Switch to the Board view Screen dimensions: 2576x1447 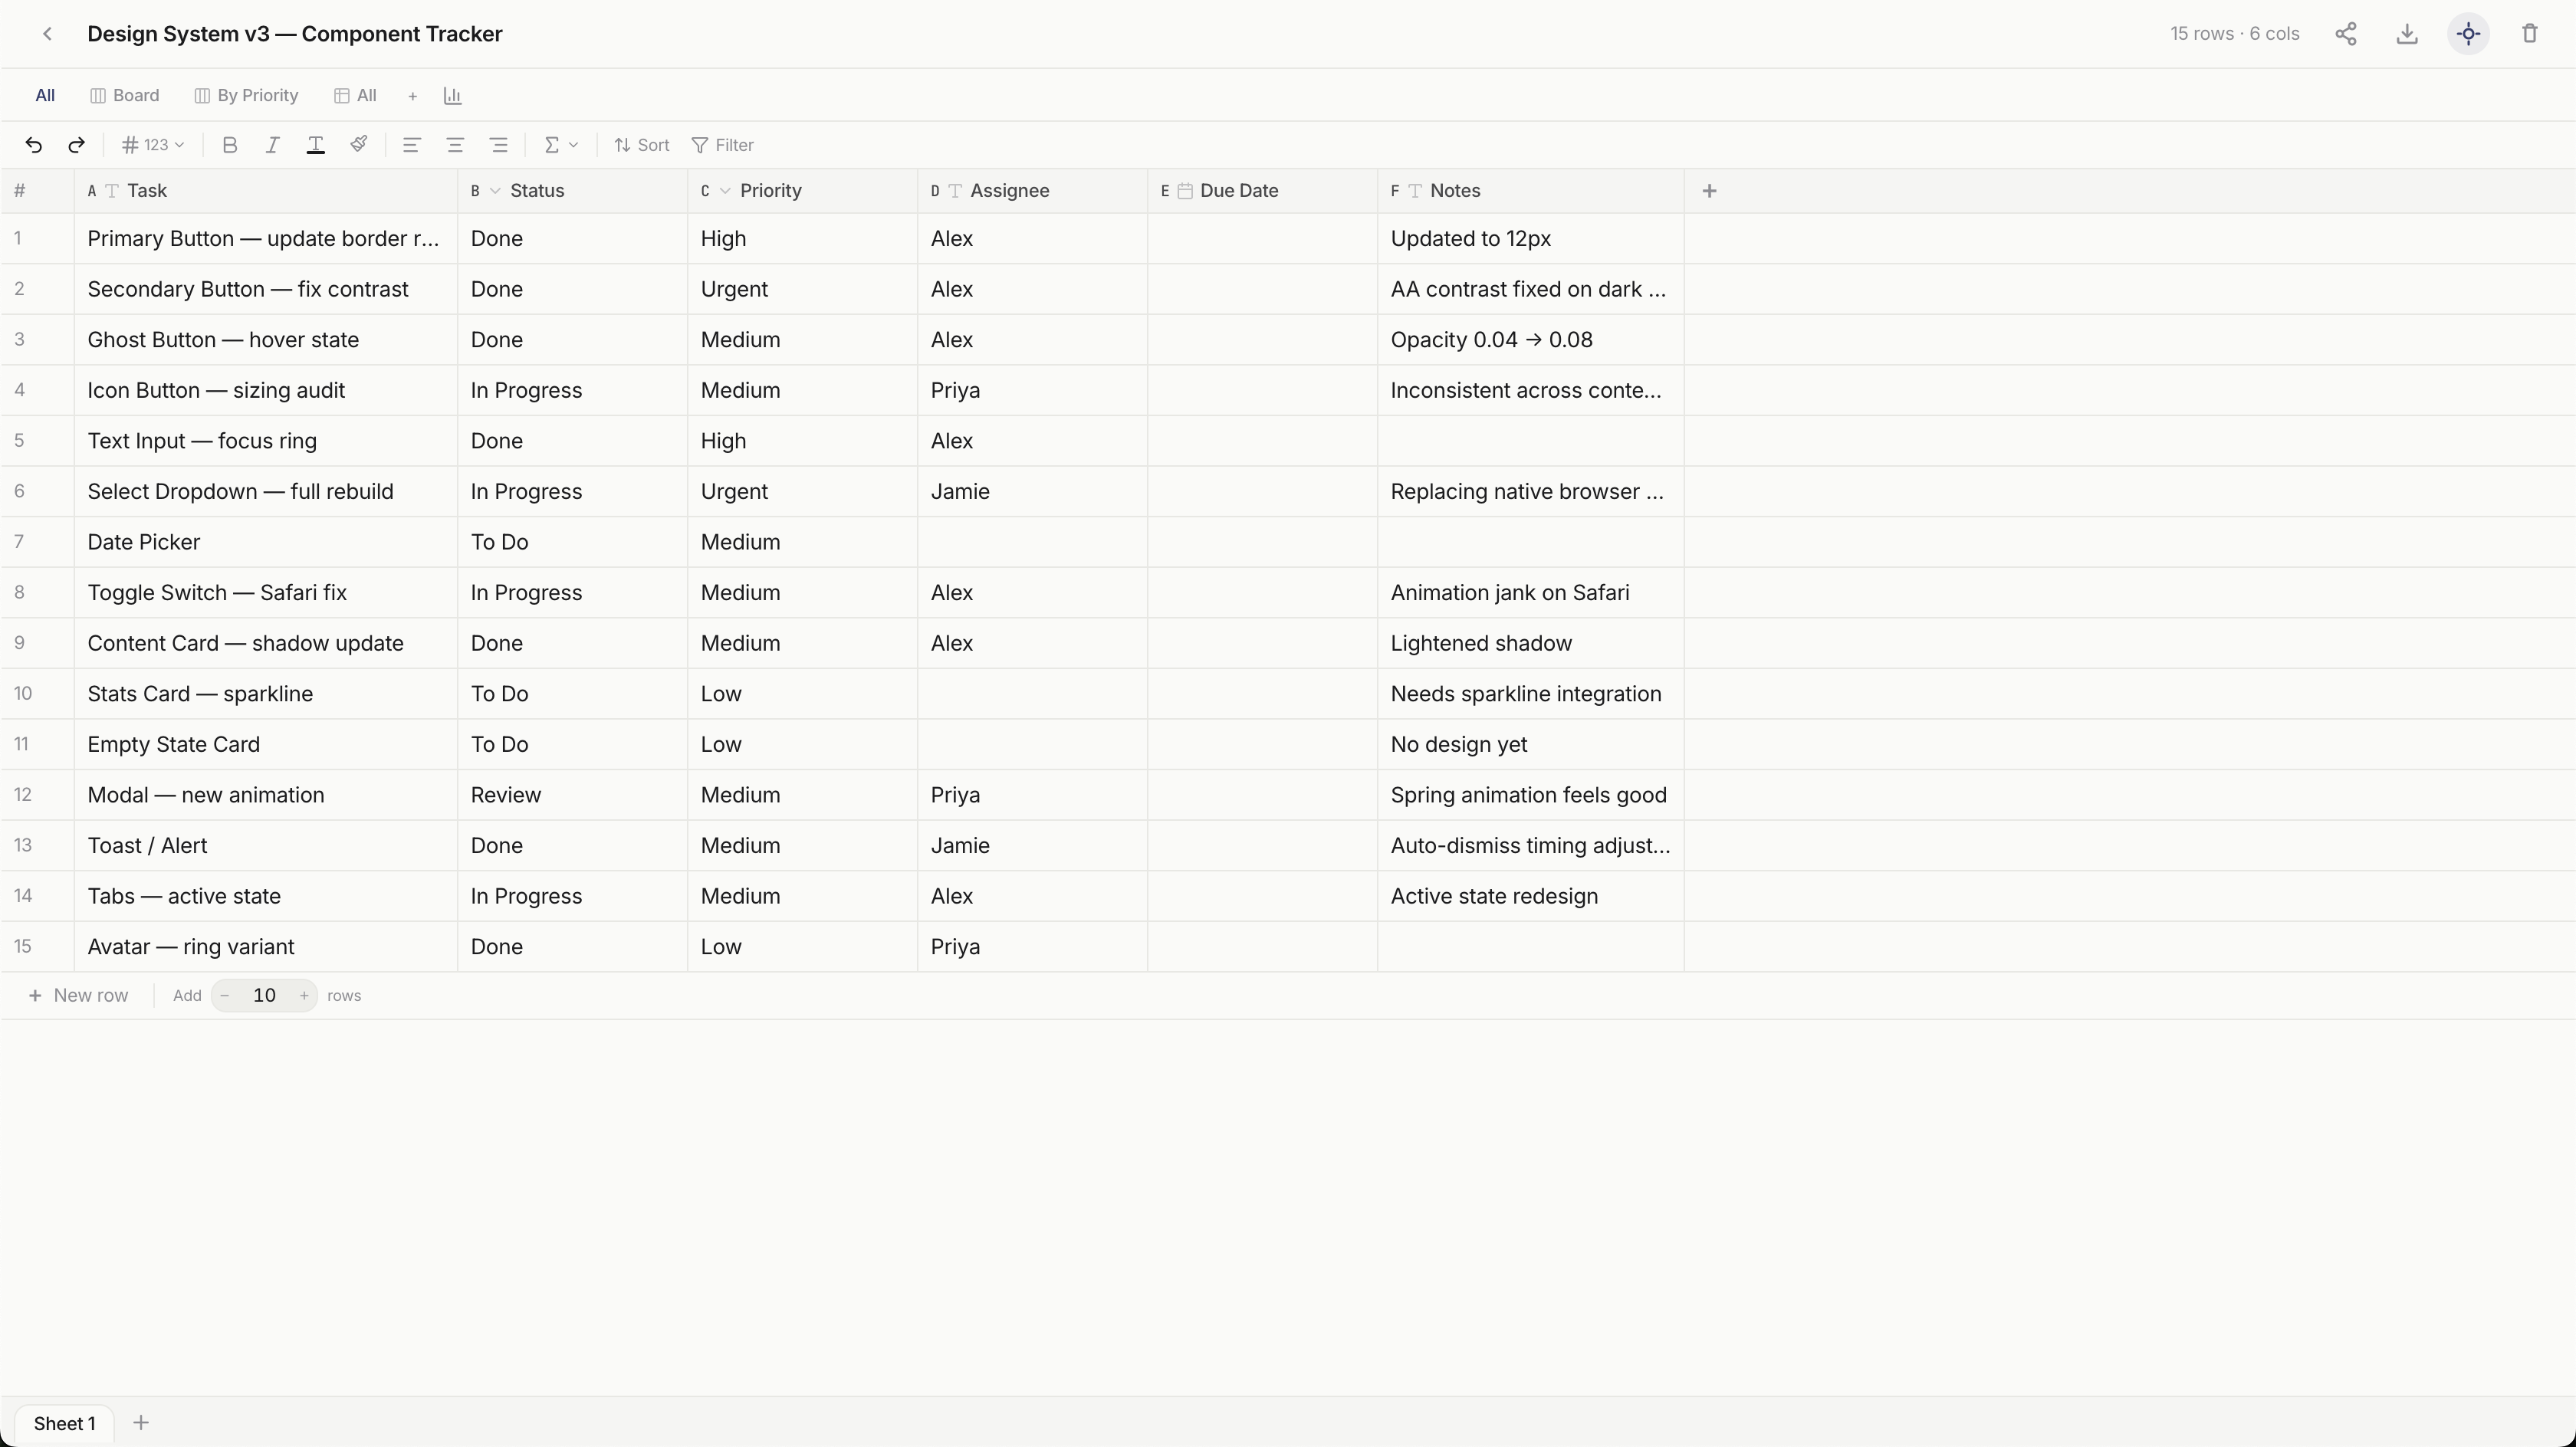click(x=124, y=95)
